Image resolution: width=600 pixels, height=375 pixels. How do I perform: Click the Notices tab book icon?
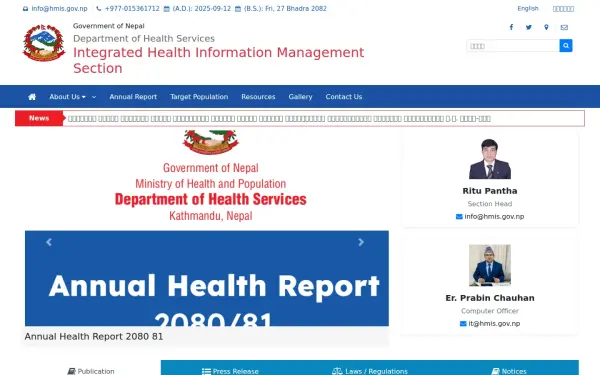click(496, 371)
